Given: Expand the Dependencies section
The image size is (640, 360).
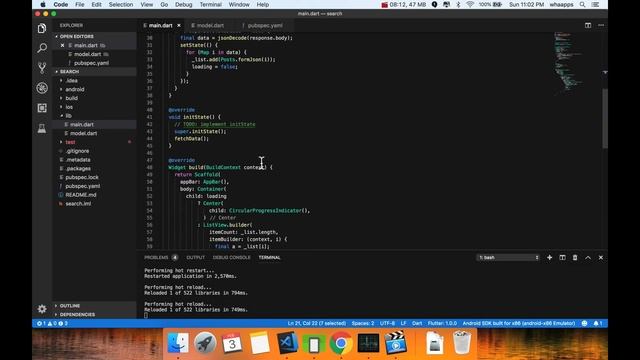Looking at the screenshot, I should point(77,315).
